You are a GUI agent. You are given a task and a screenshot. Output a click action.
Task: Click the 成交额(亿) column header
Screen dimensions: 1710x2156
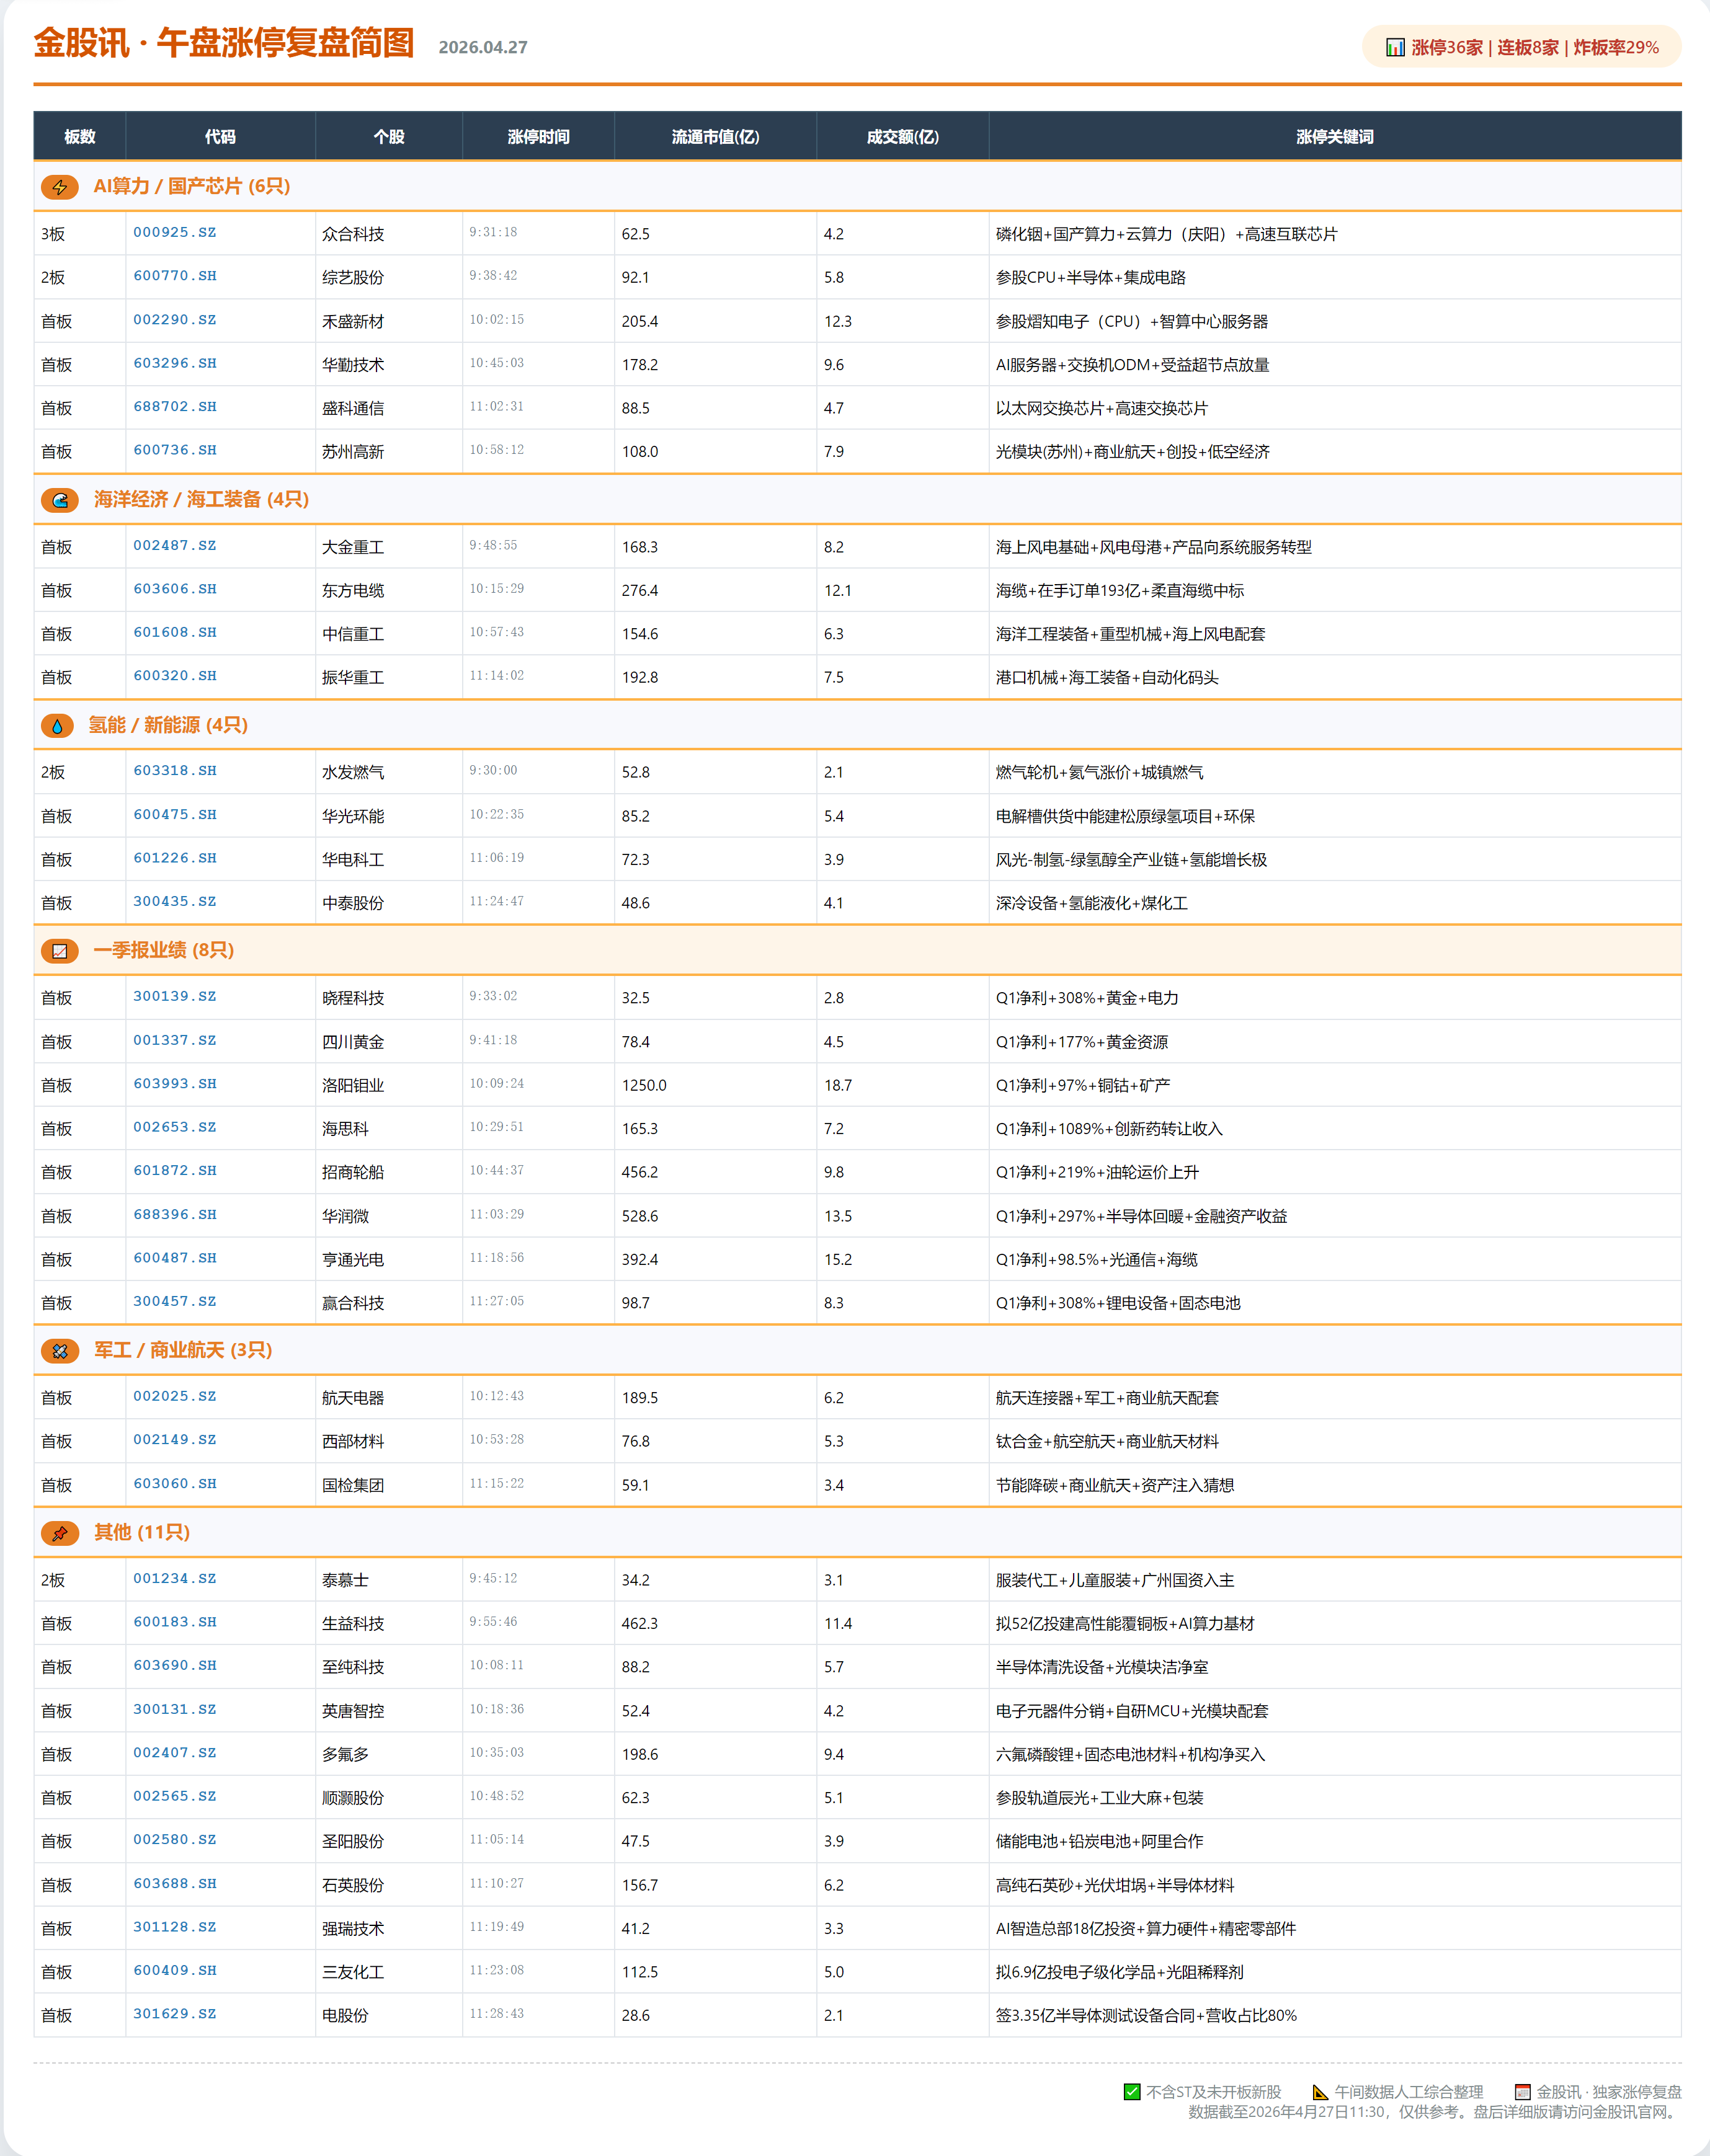coord(902,137)
